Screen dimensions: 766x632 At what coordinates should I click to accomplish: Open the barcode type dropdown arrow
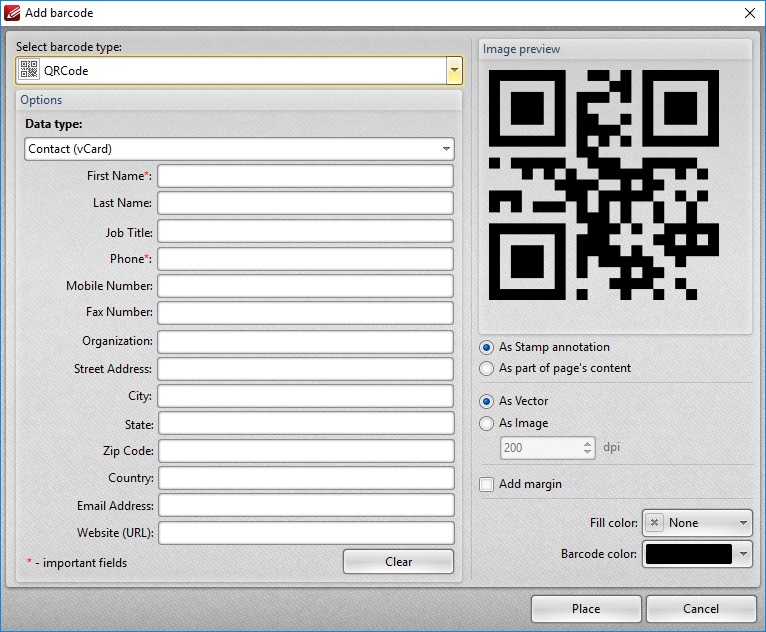[454, 70]
